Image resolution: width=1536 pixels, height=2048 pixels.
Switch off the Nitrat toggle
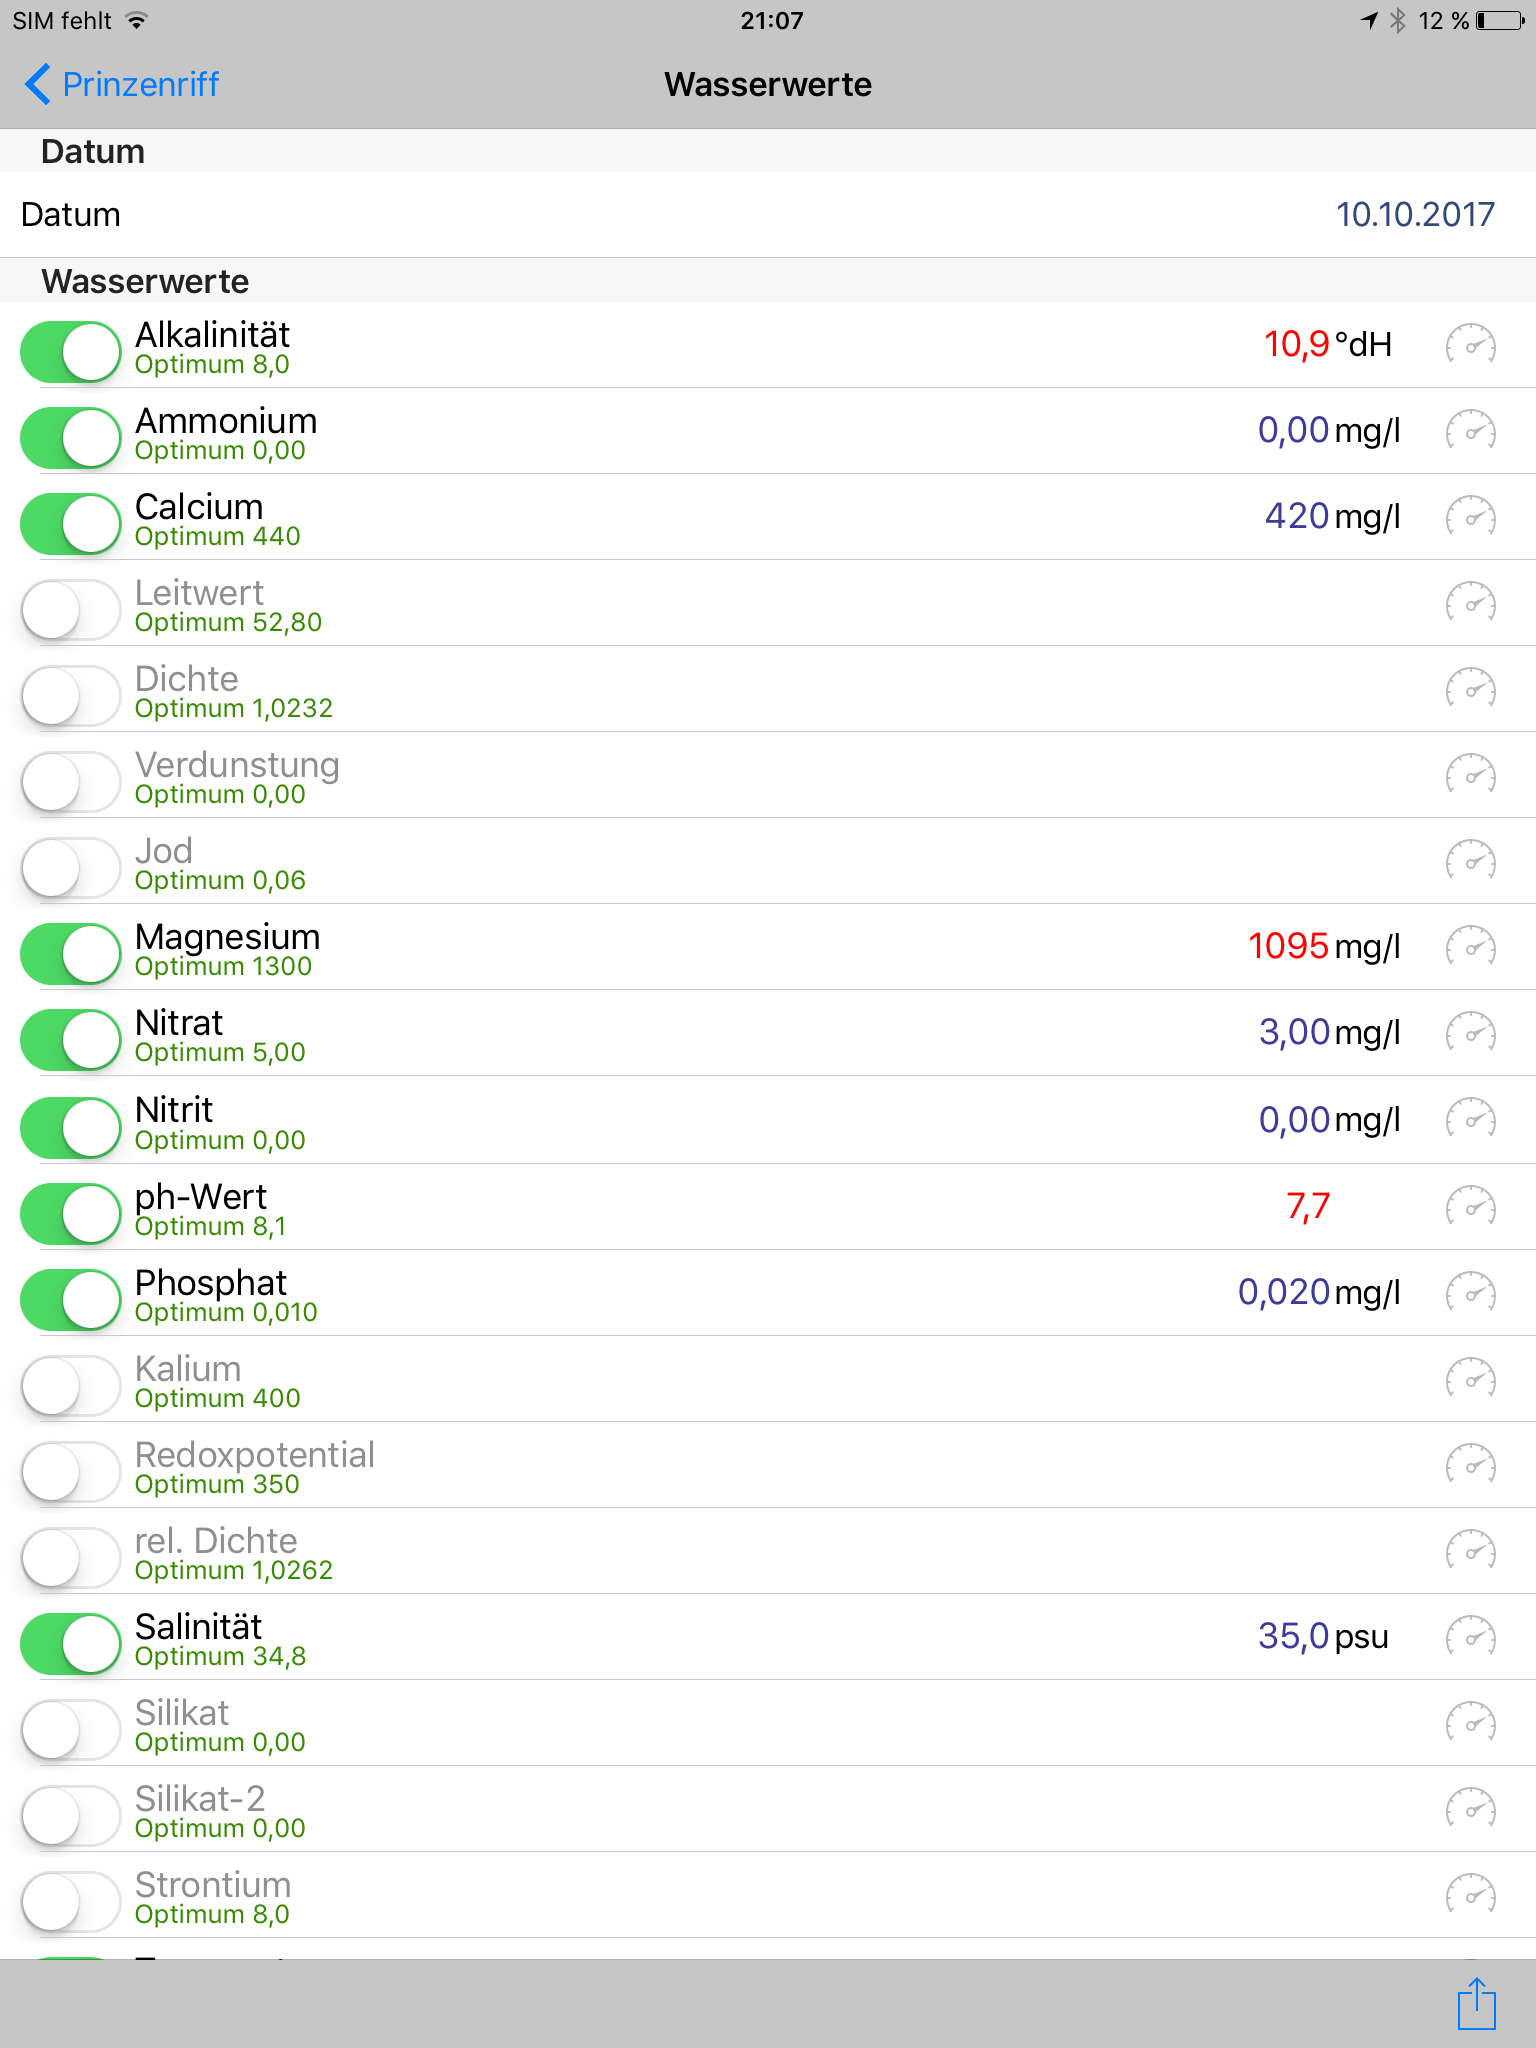coord(71,1040)
